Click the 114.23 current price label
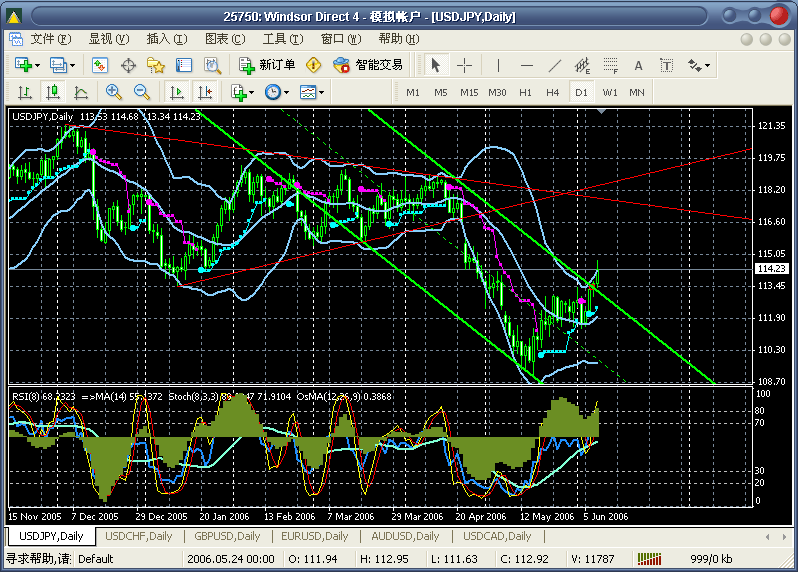The image size is (798, 572). click(x=772, y=269)
